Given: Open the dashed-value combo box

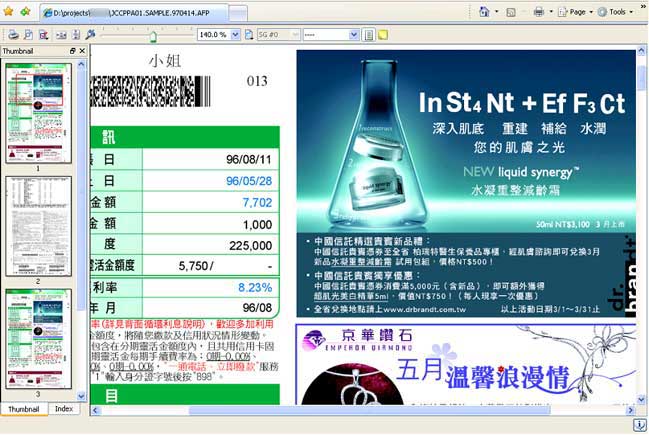Looking at the screenshot, I should pos(331,35).
